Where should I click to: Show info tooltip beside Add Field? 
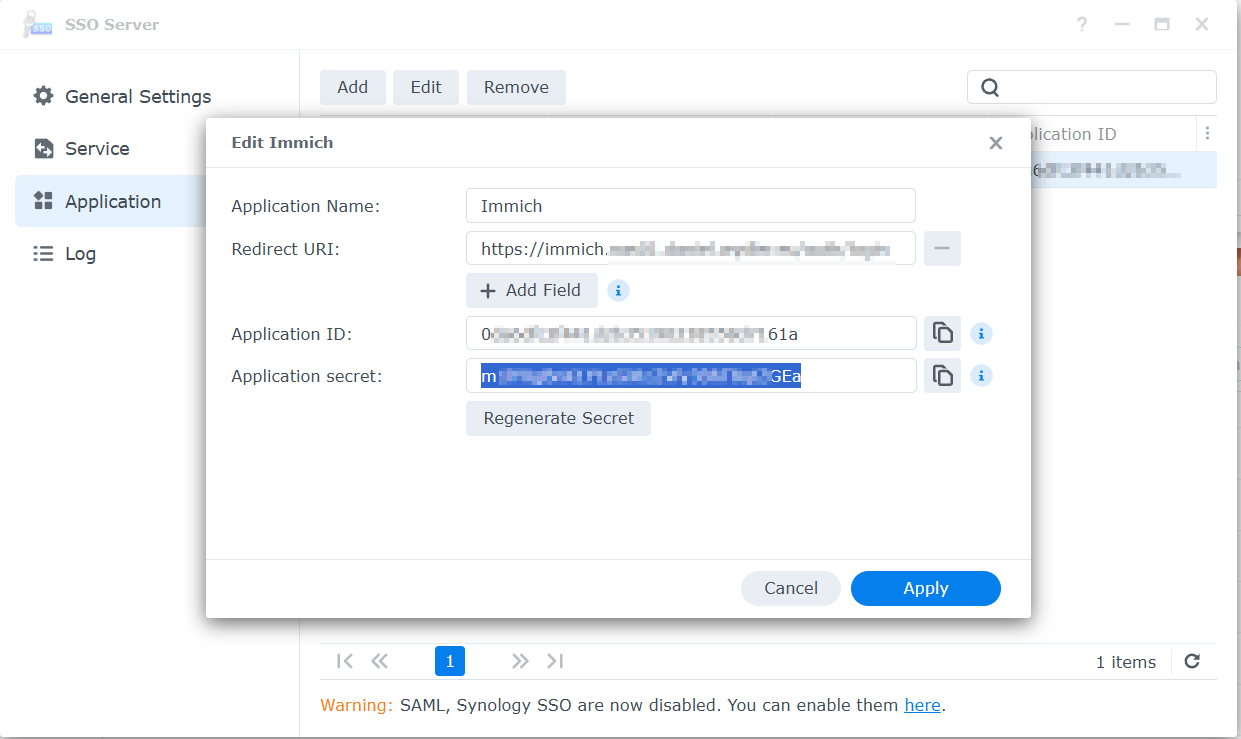click(x=618, y=290)
